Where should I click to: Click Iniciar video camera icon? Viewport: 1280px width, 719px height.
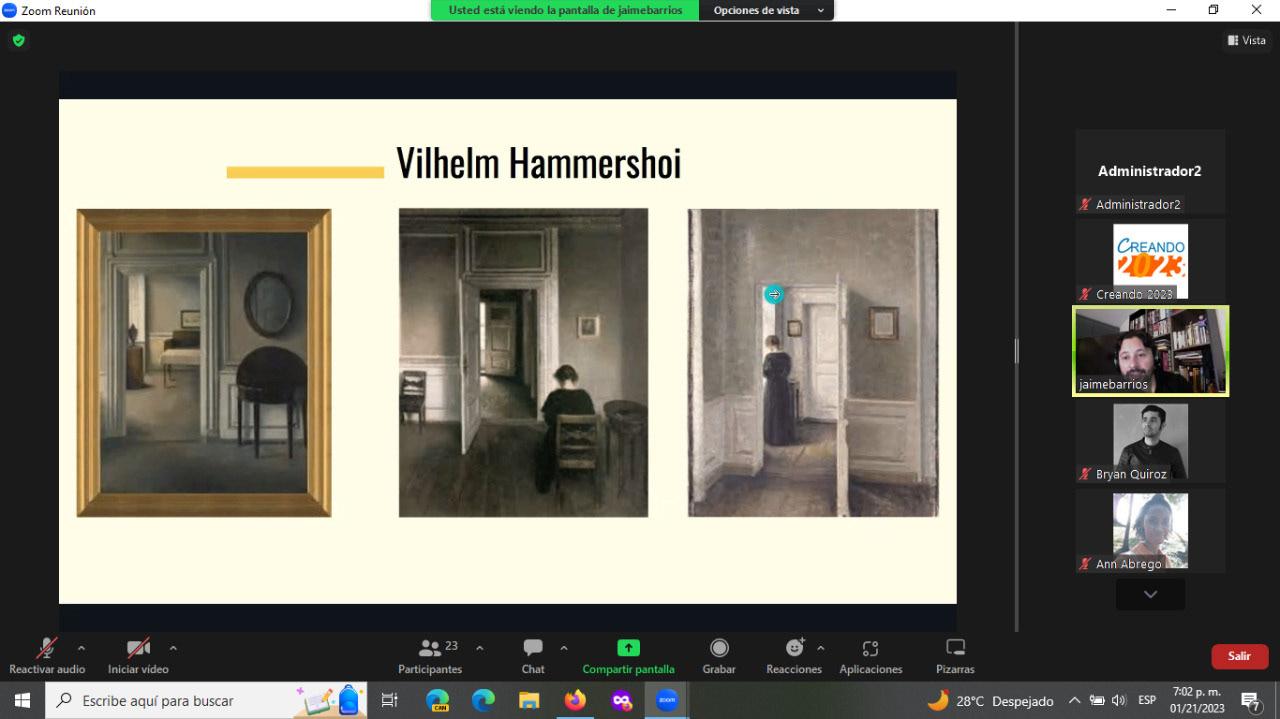138,648
